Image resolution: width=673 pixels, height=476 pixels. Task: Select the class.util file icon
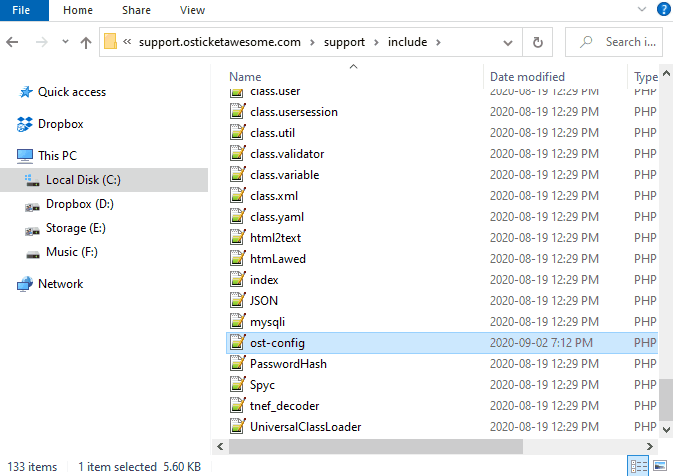(237, 133)
